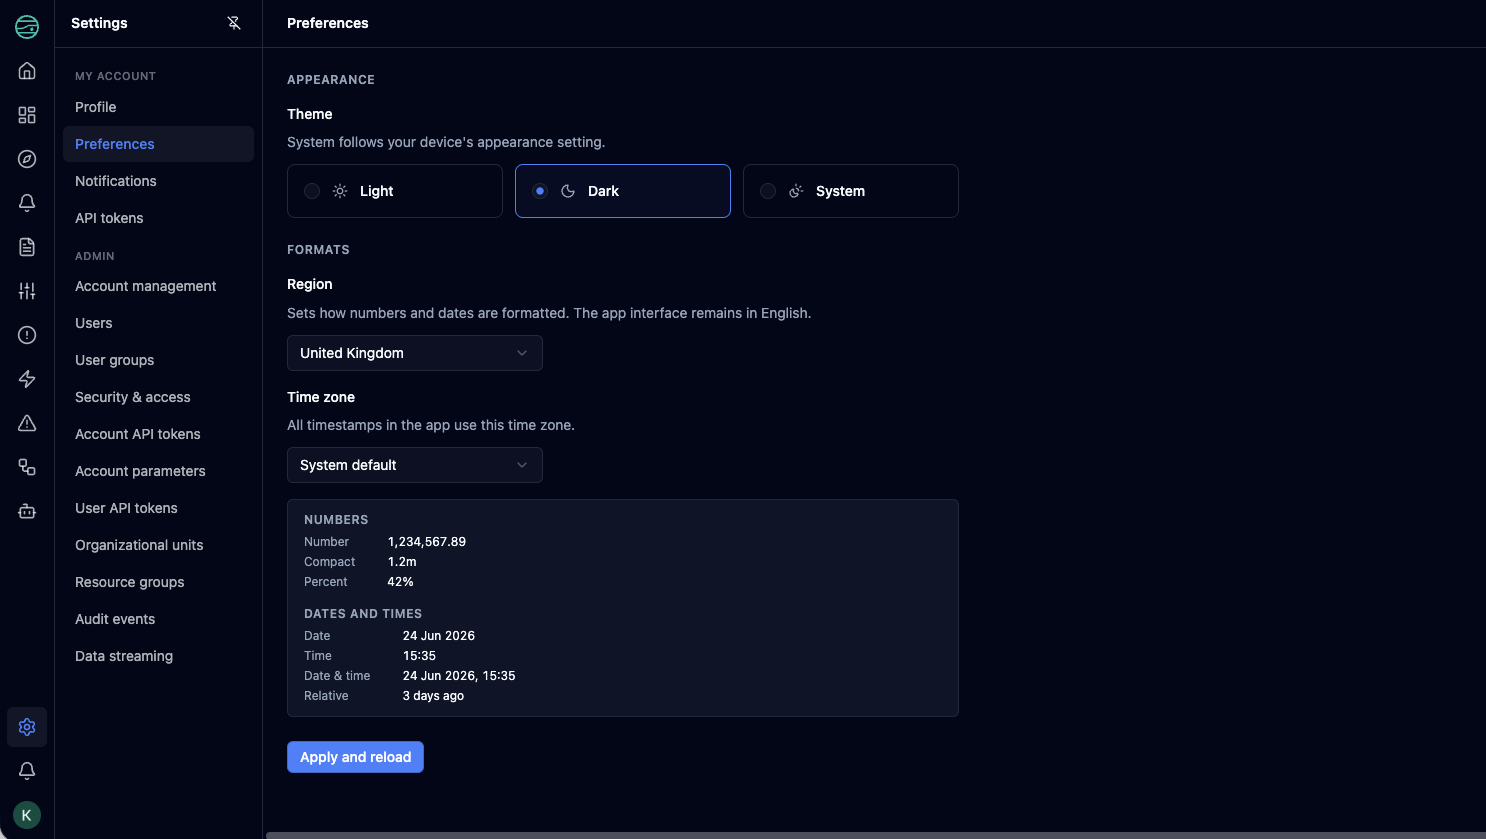Open the document page icon in sidebar
The width and height of the screenshot is (1486, 839).
pyautogui.click(x=27, y=247)
